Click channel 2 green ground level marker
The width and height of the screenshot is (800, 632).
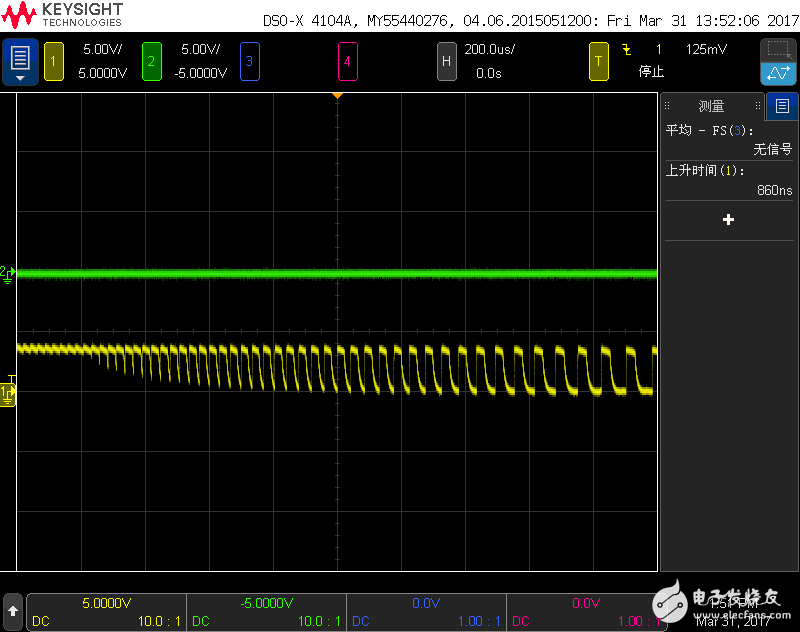point(7,273)
